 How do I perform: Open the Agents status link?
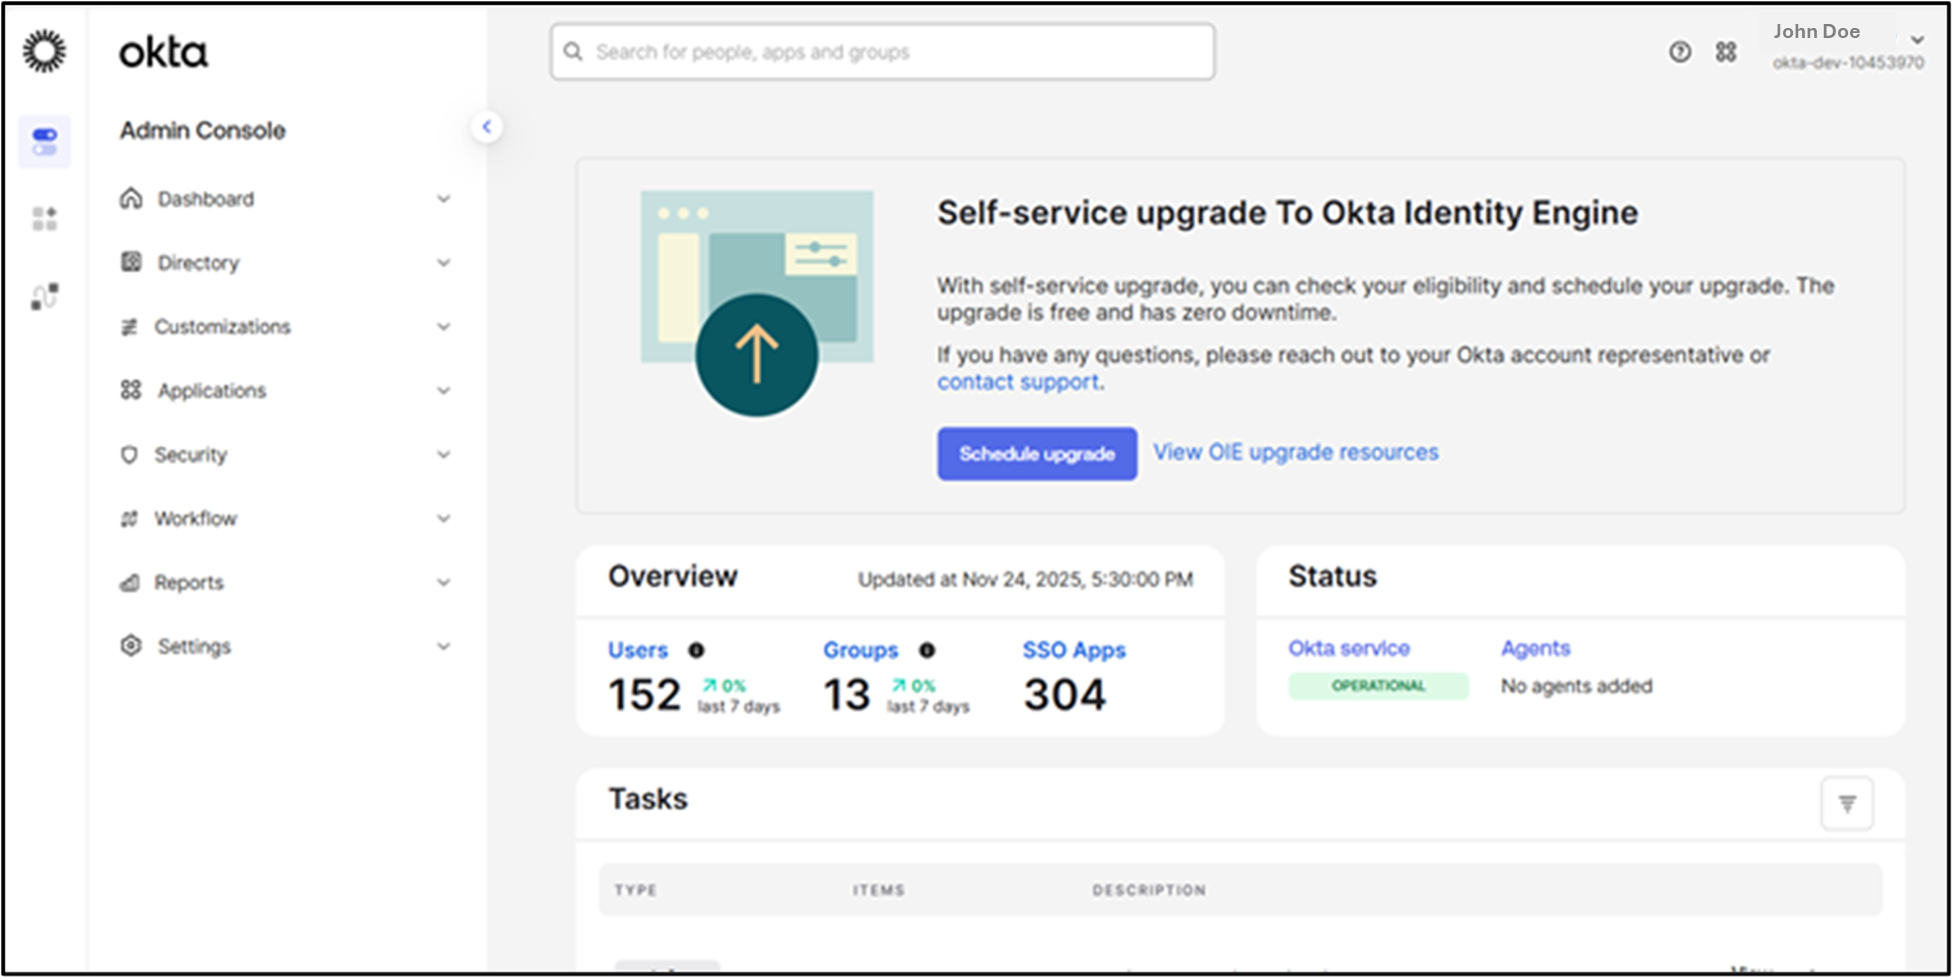[1535, 648]
